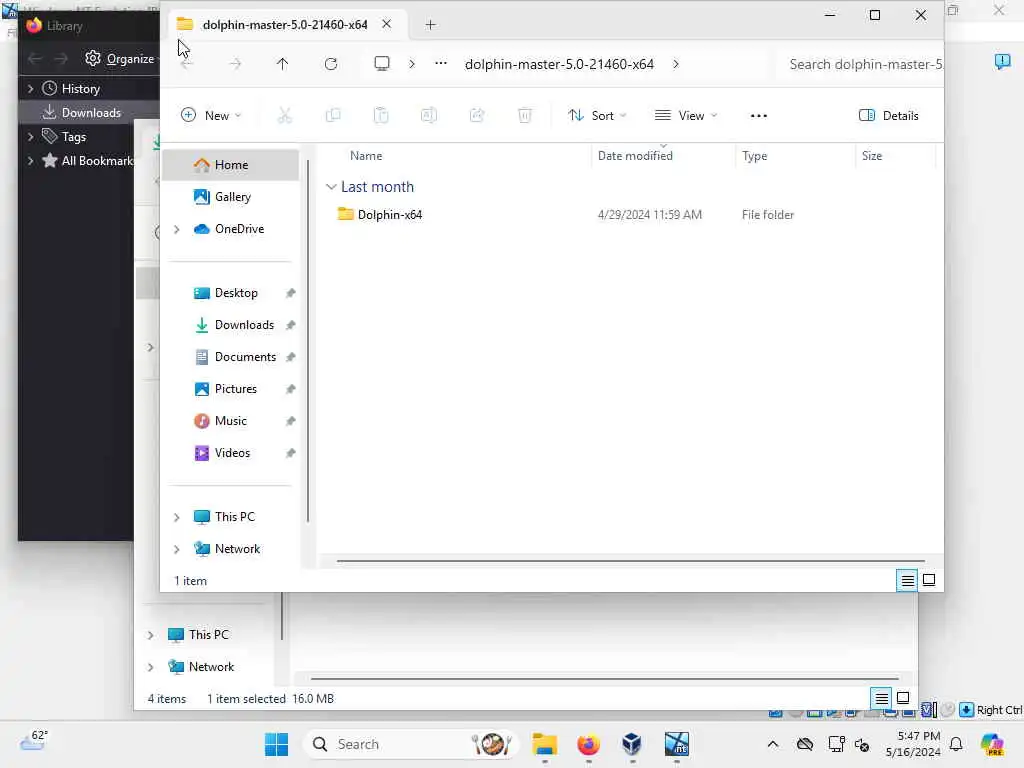Open the New dropdown menu
The width and height of the screenshot is (1024, 768).
pos(210,116)
